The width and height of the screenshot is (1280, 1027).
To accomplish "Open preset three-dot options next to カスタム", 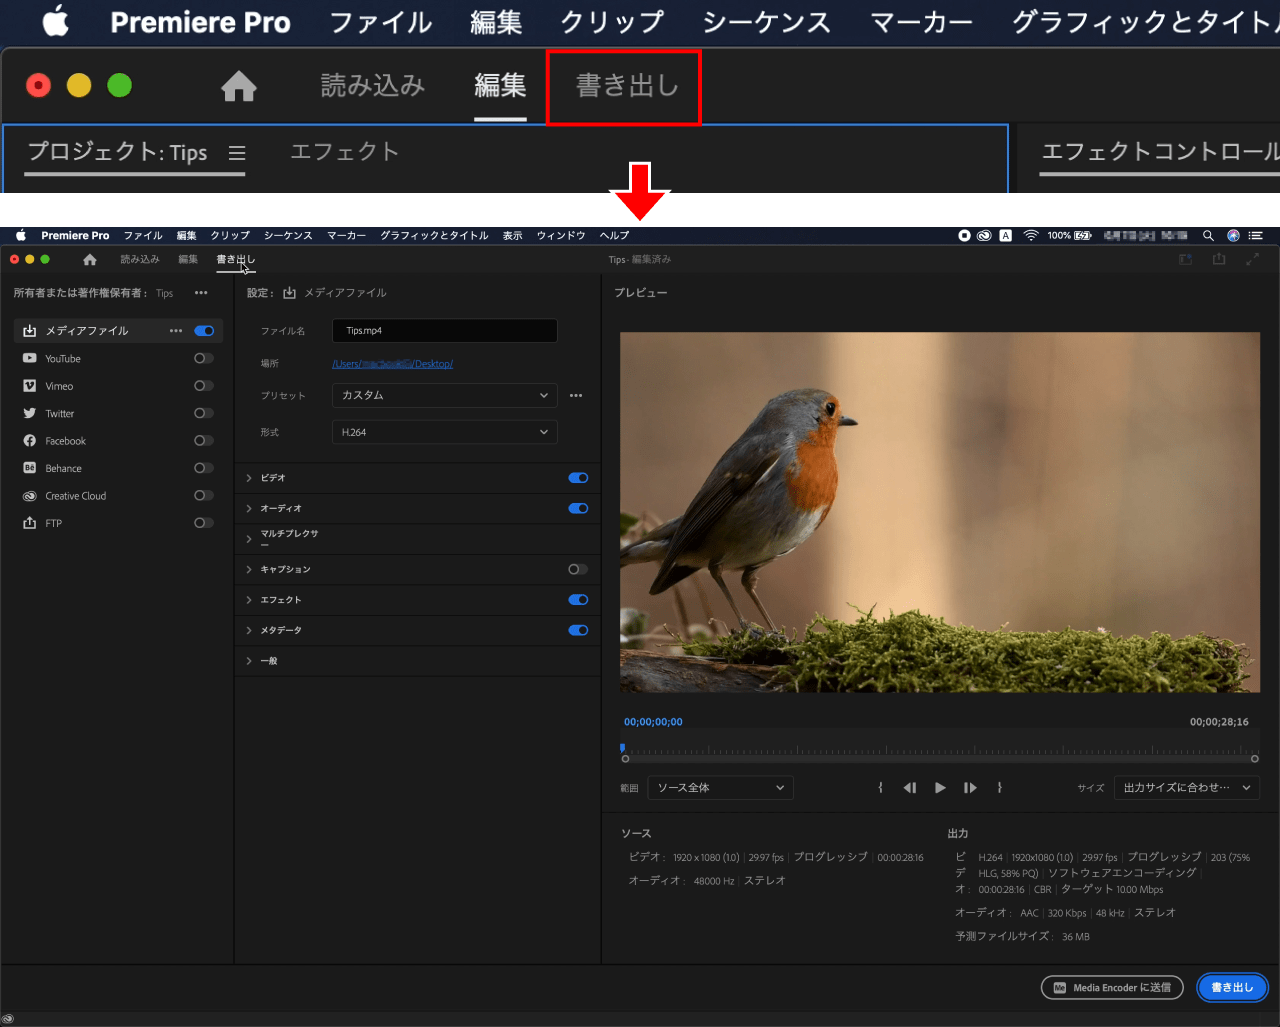I will tap(576, 395).
